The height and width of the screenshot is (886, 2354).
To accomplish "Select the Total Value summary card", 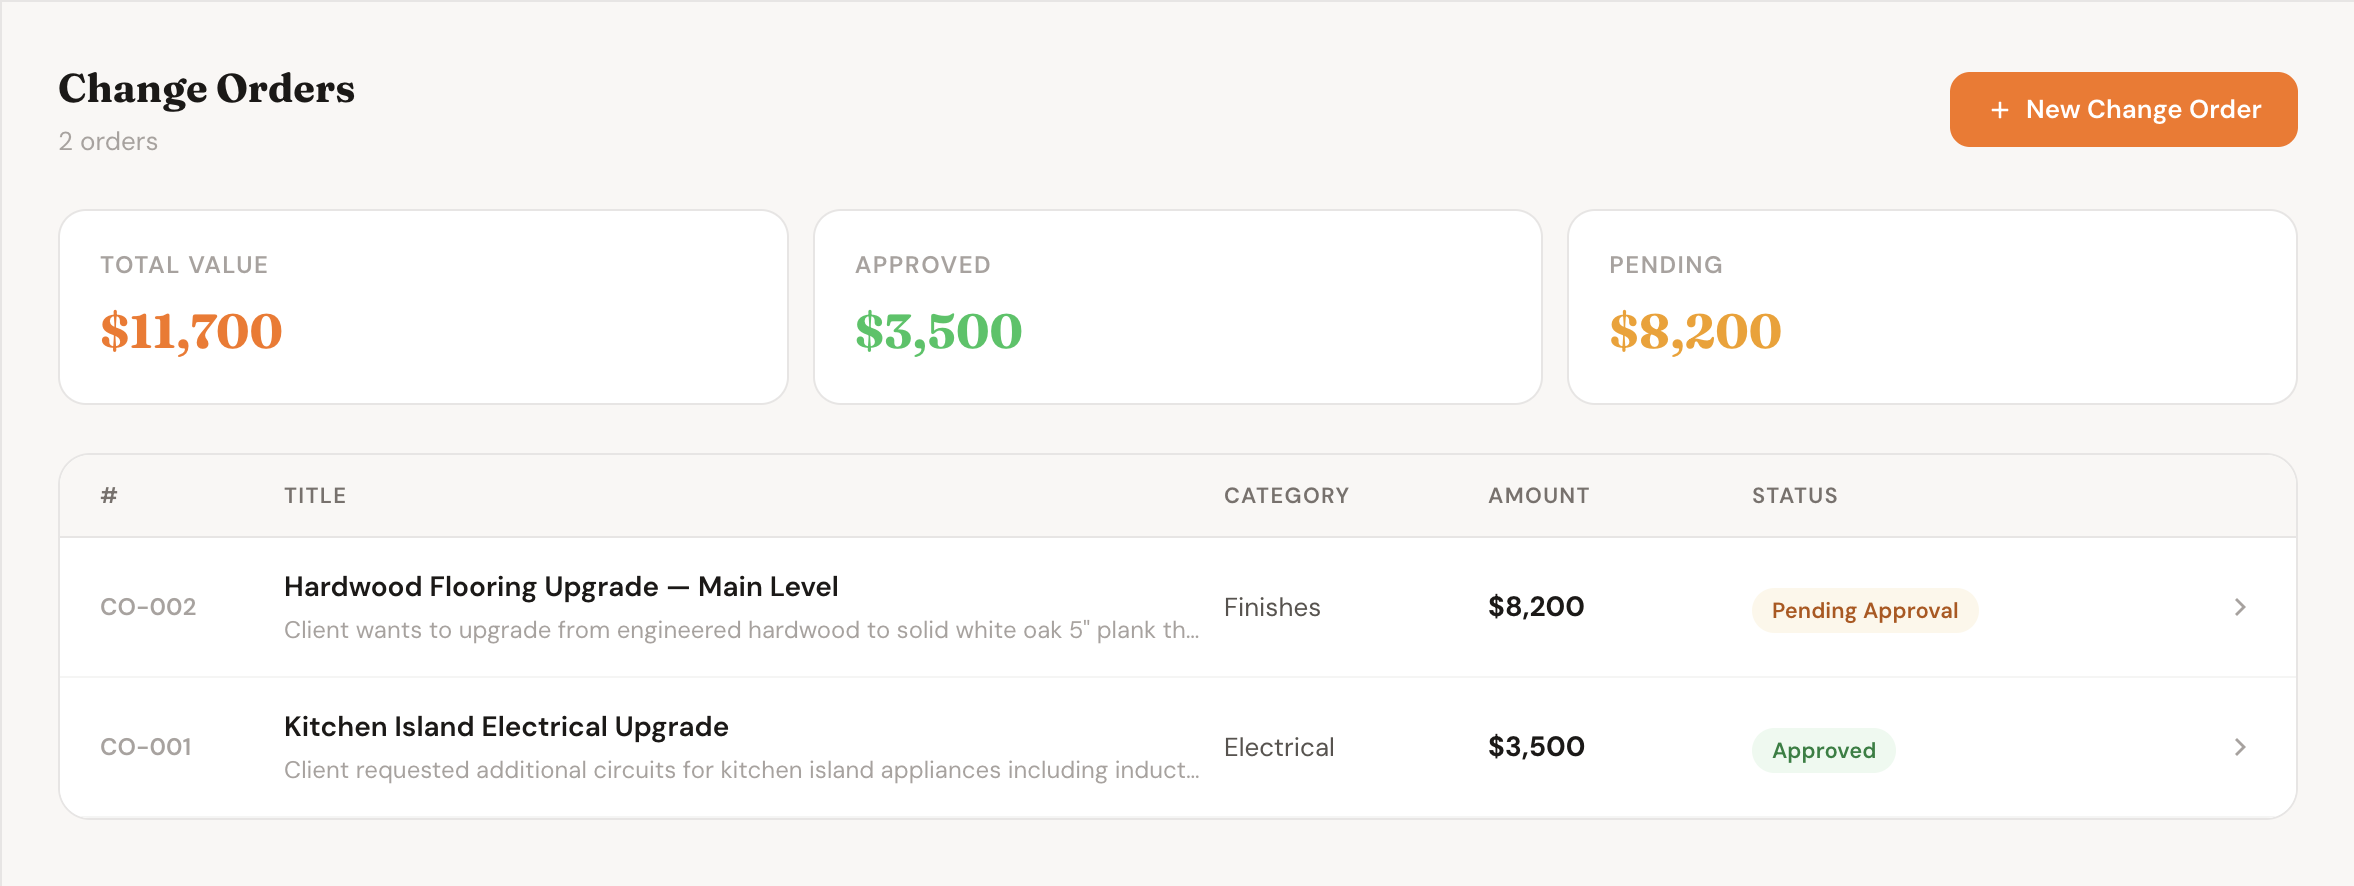I will point(423,307).
